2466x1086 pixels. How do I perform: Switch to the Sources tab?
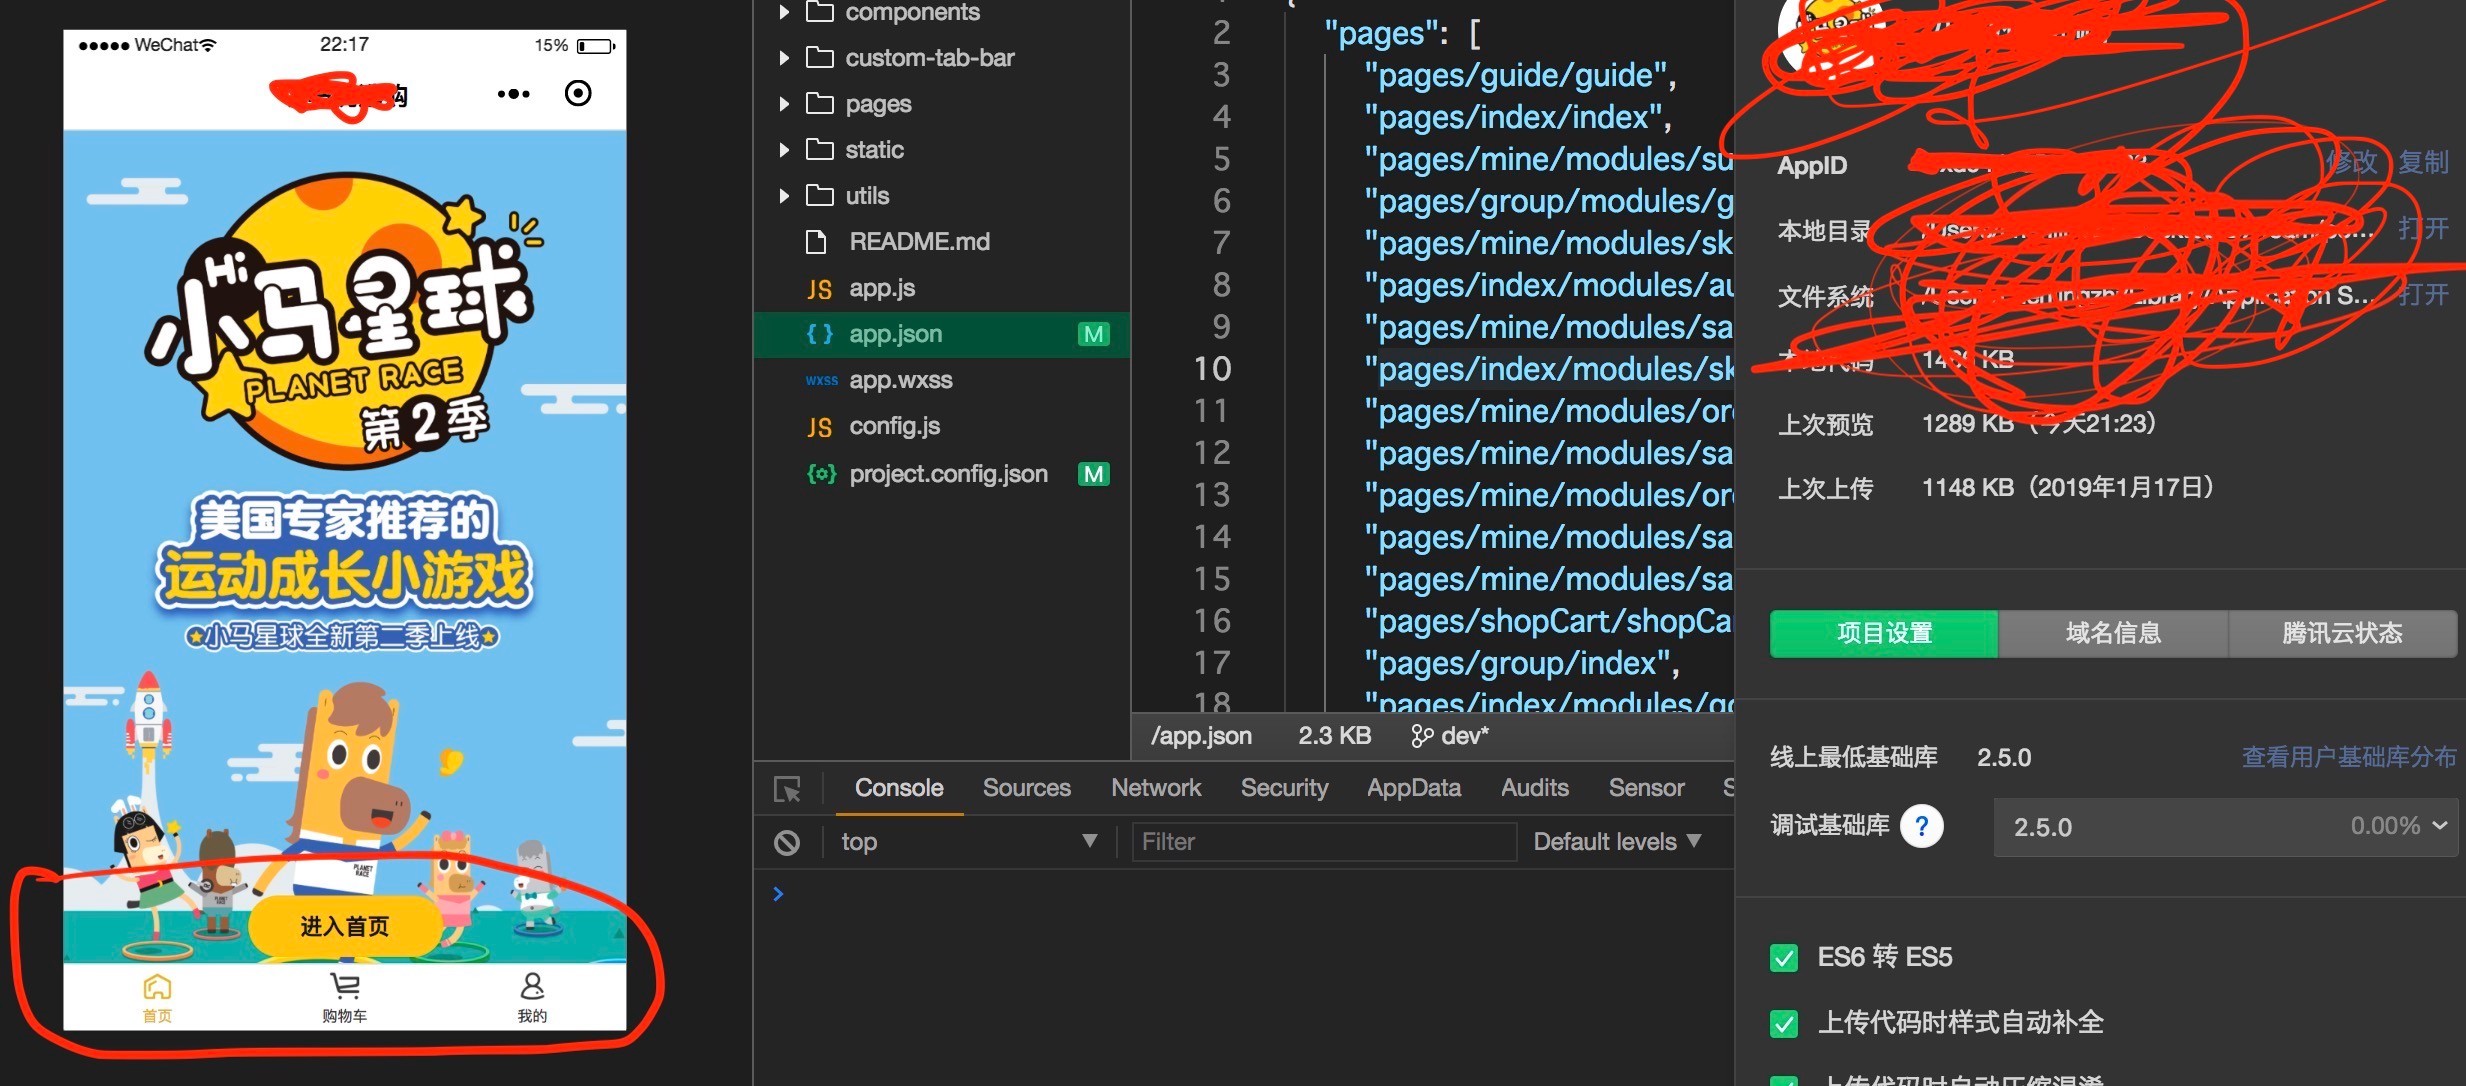point(1026,788)
